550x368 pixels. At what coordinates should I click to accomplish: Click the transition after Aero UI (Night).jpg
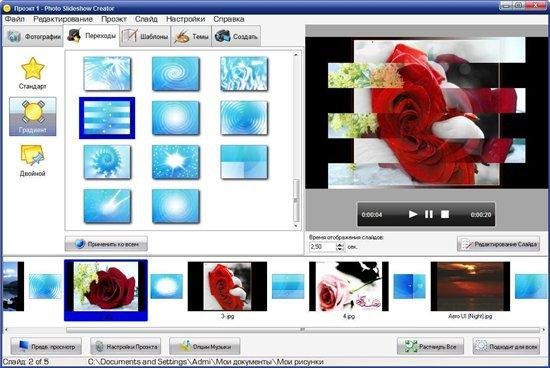tap(530, 286)
